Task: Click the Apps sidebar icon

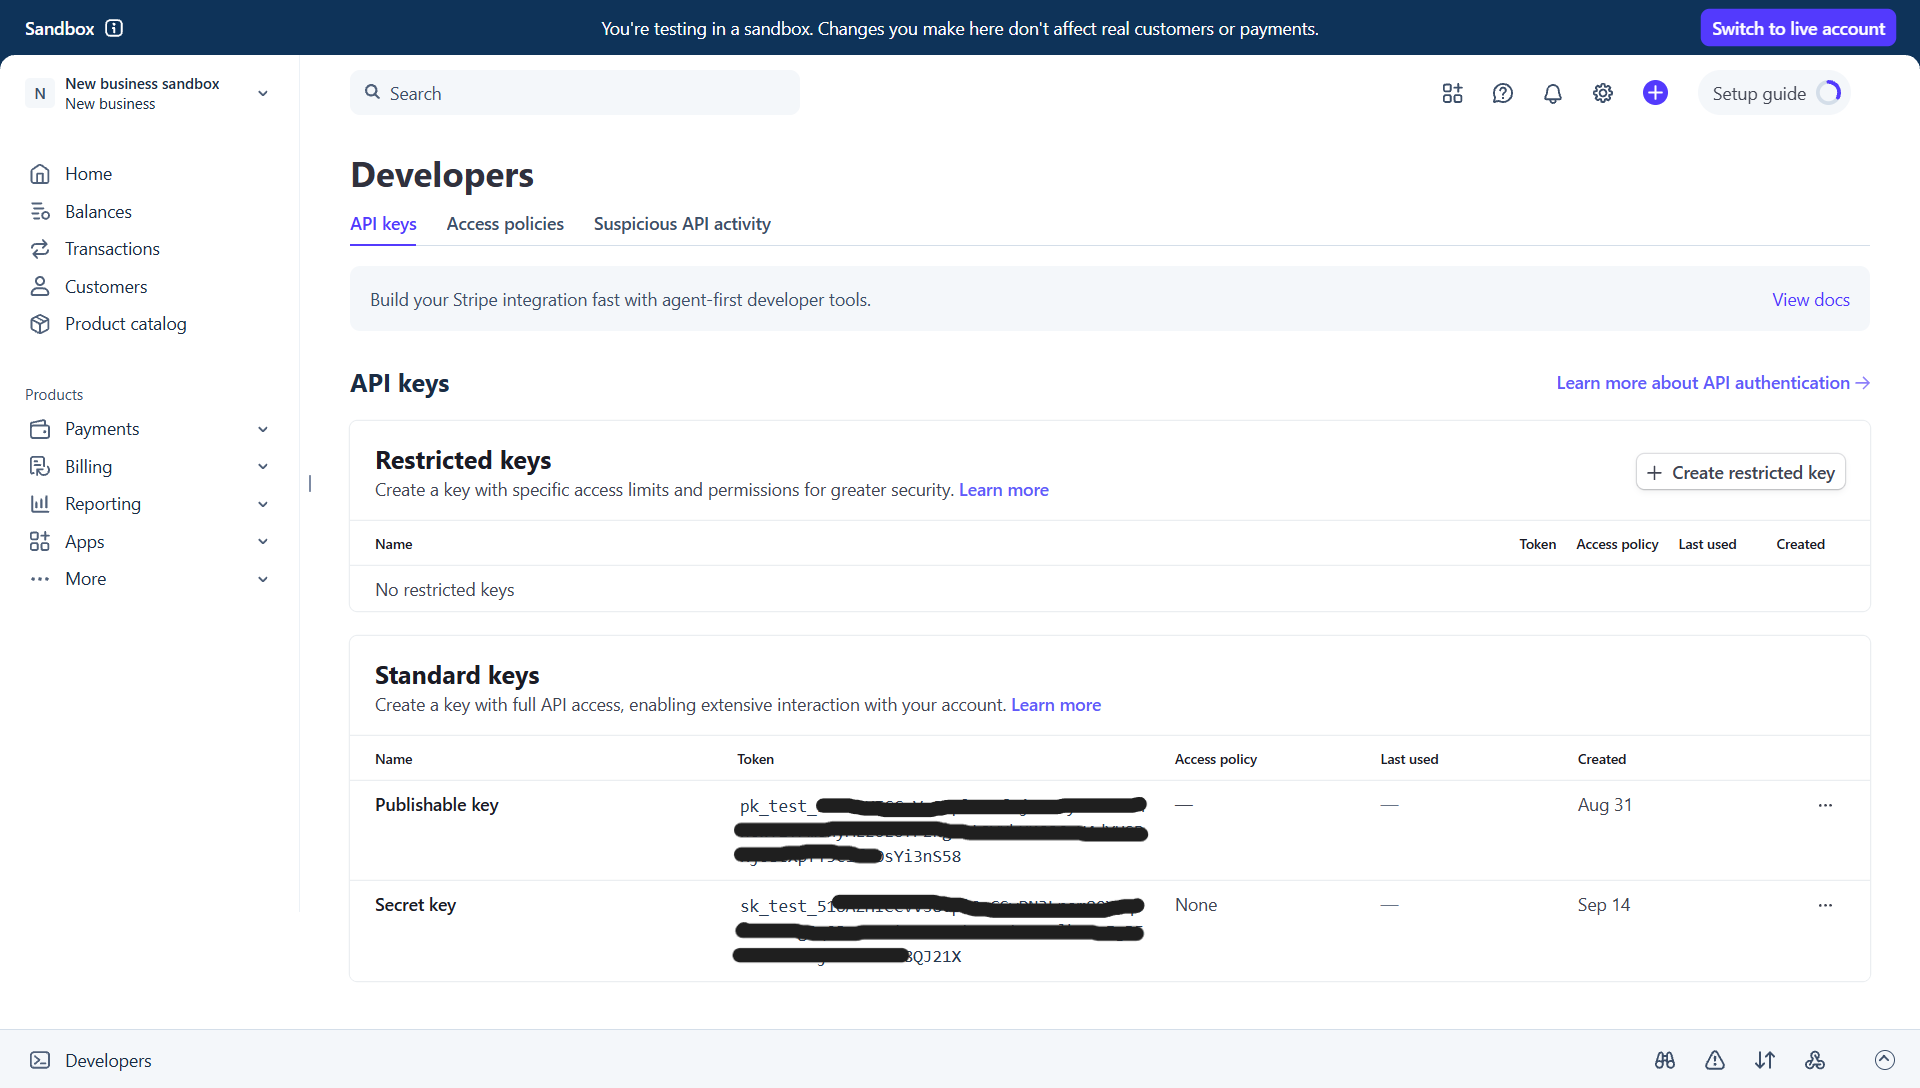Action: click(x=40, y=542)
